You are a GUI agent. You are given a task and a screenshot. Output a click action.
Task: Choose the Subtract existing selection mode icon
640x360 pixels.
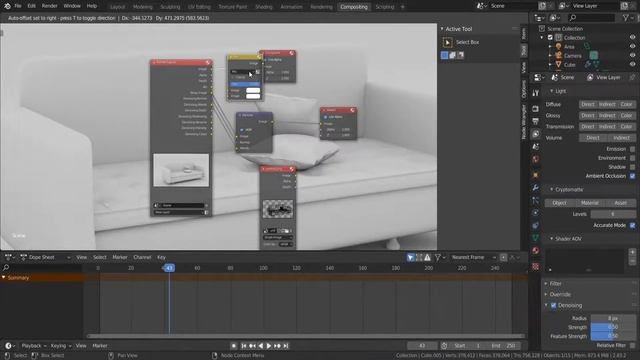pyautogui.click(x=460, y=55)
